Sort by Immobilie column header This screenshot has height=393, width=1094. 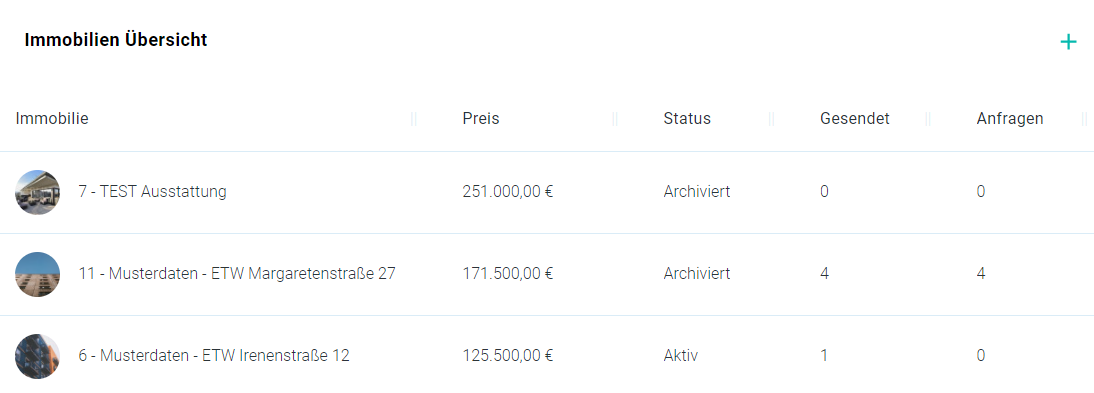coord(52,119)
